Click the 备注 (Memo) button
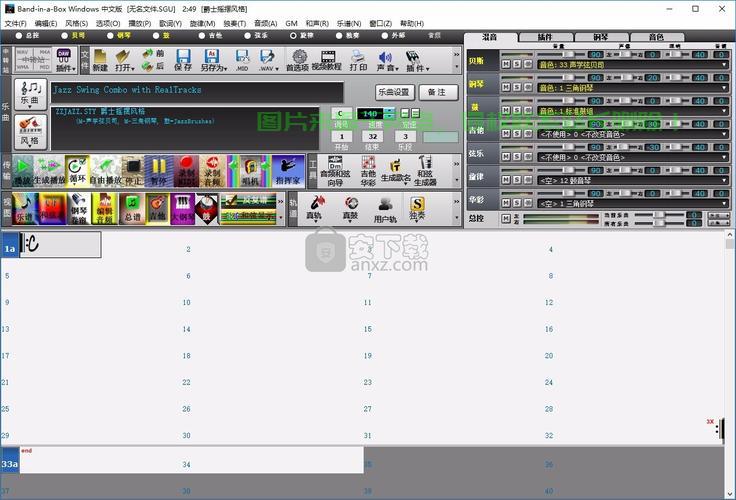Viewport: 736px width, 500px height. (x=437, y=92)
